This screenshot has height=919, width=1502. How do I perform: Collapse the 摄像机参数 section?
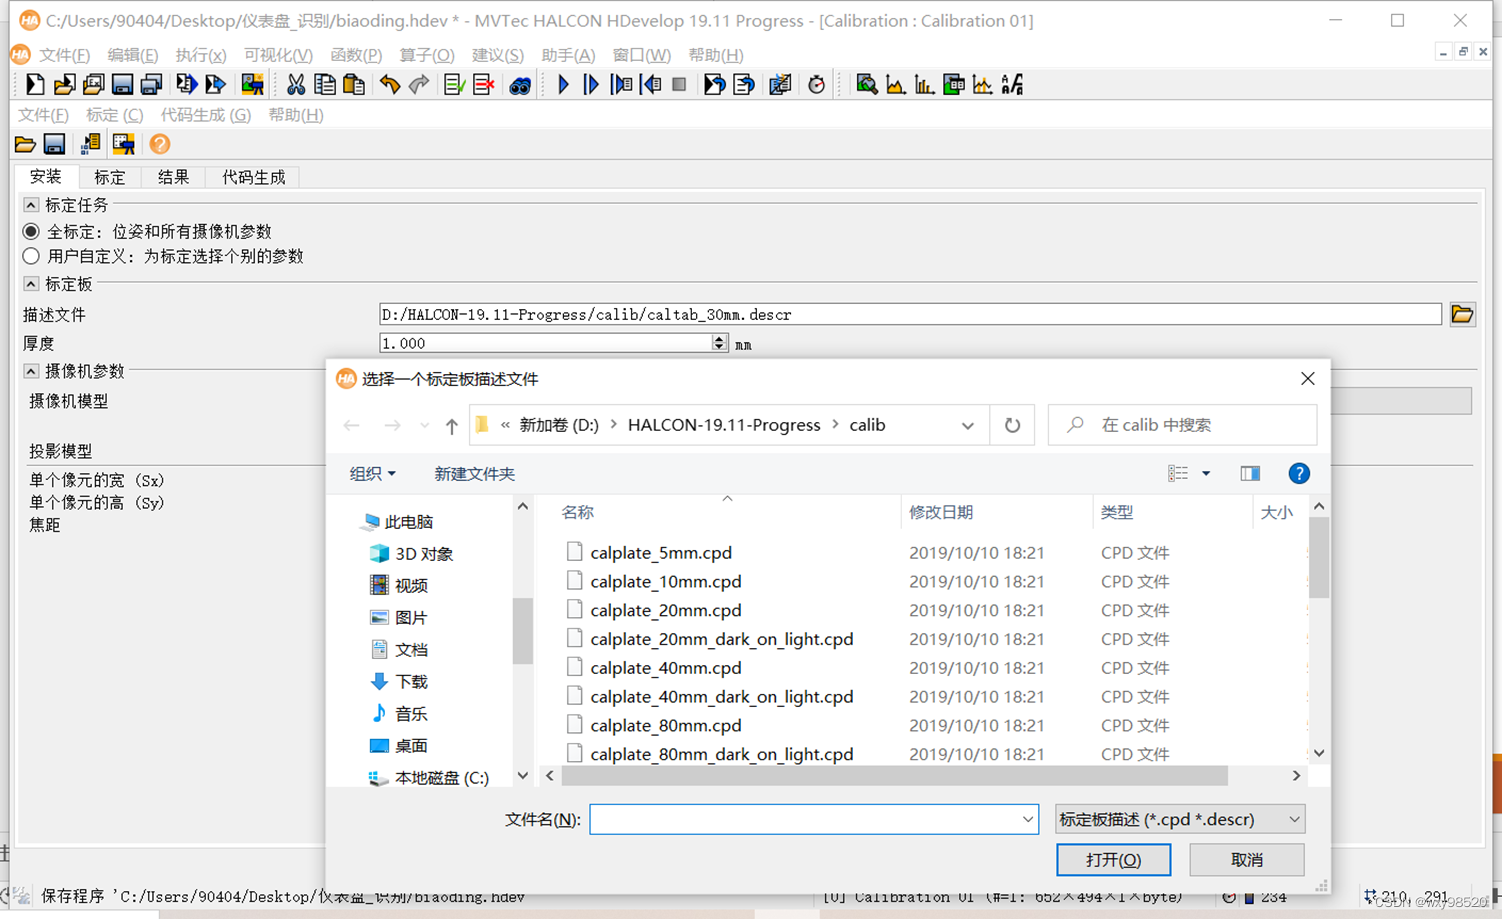pos(31,371)
